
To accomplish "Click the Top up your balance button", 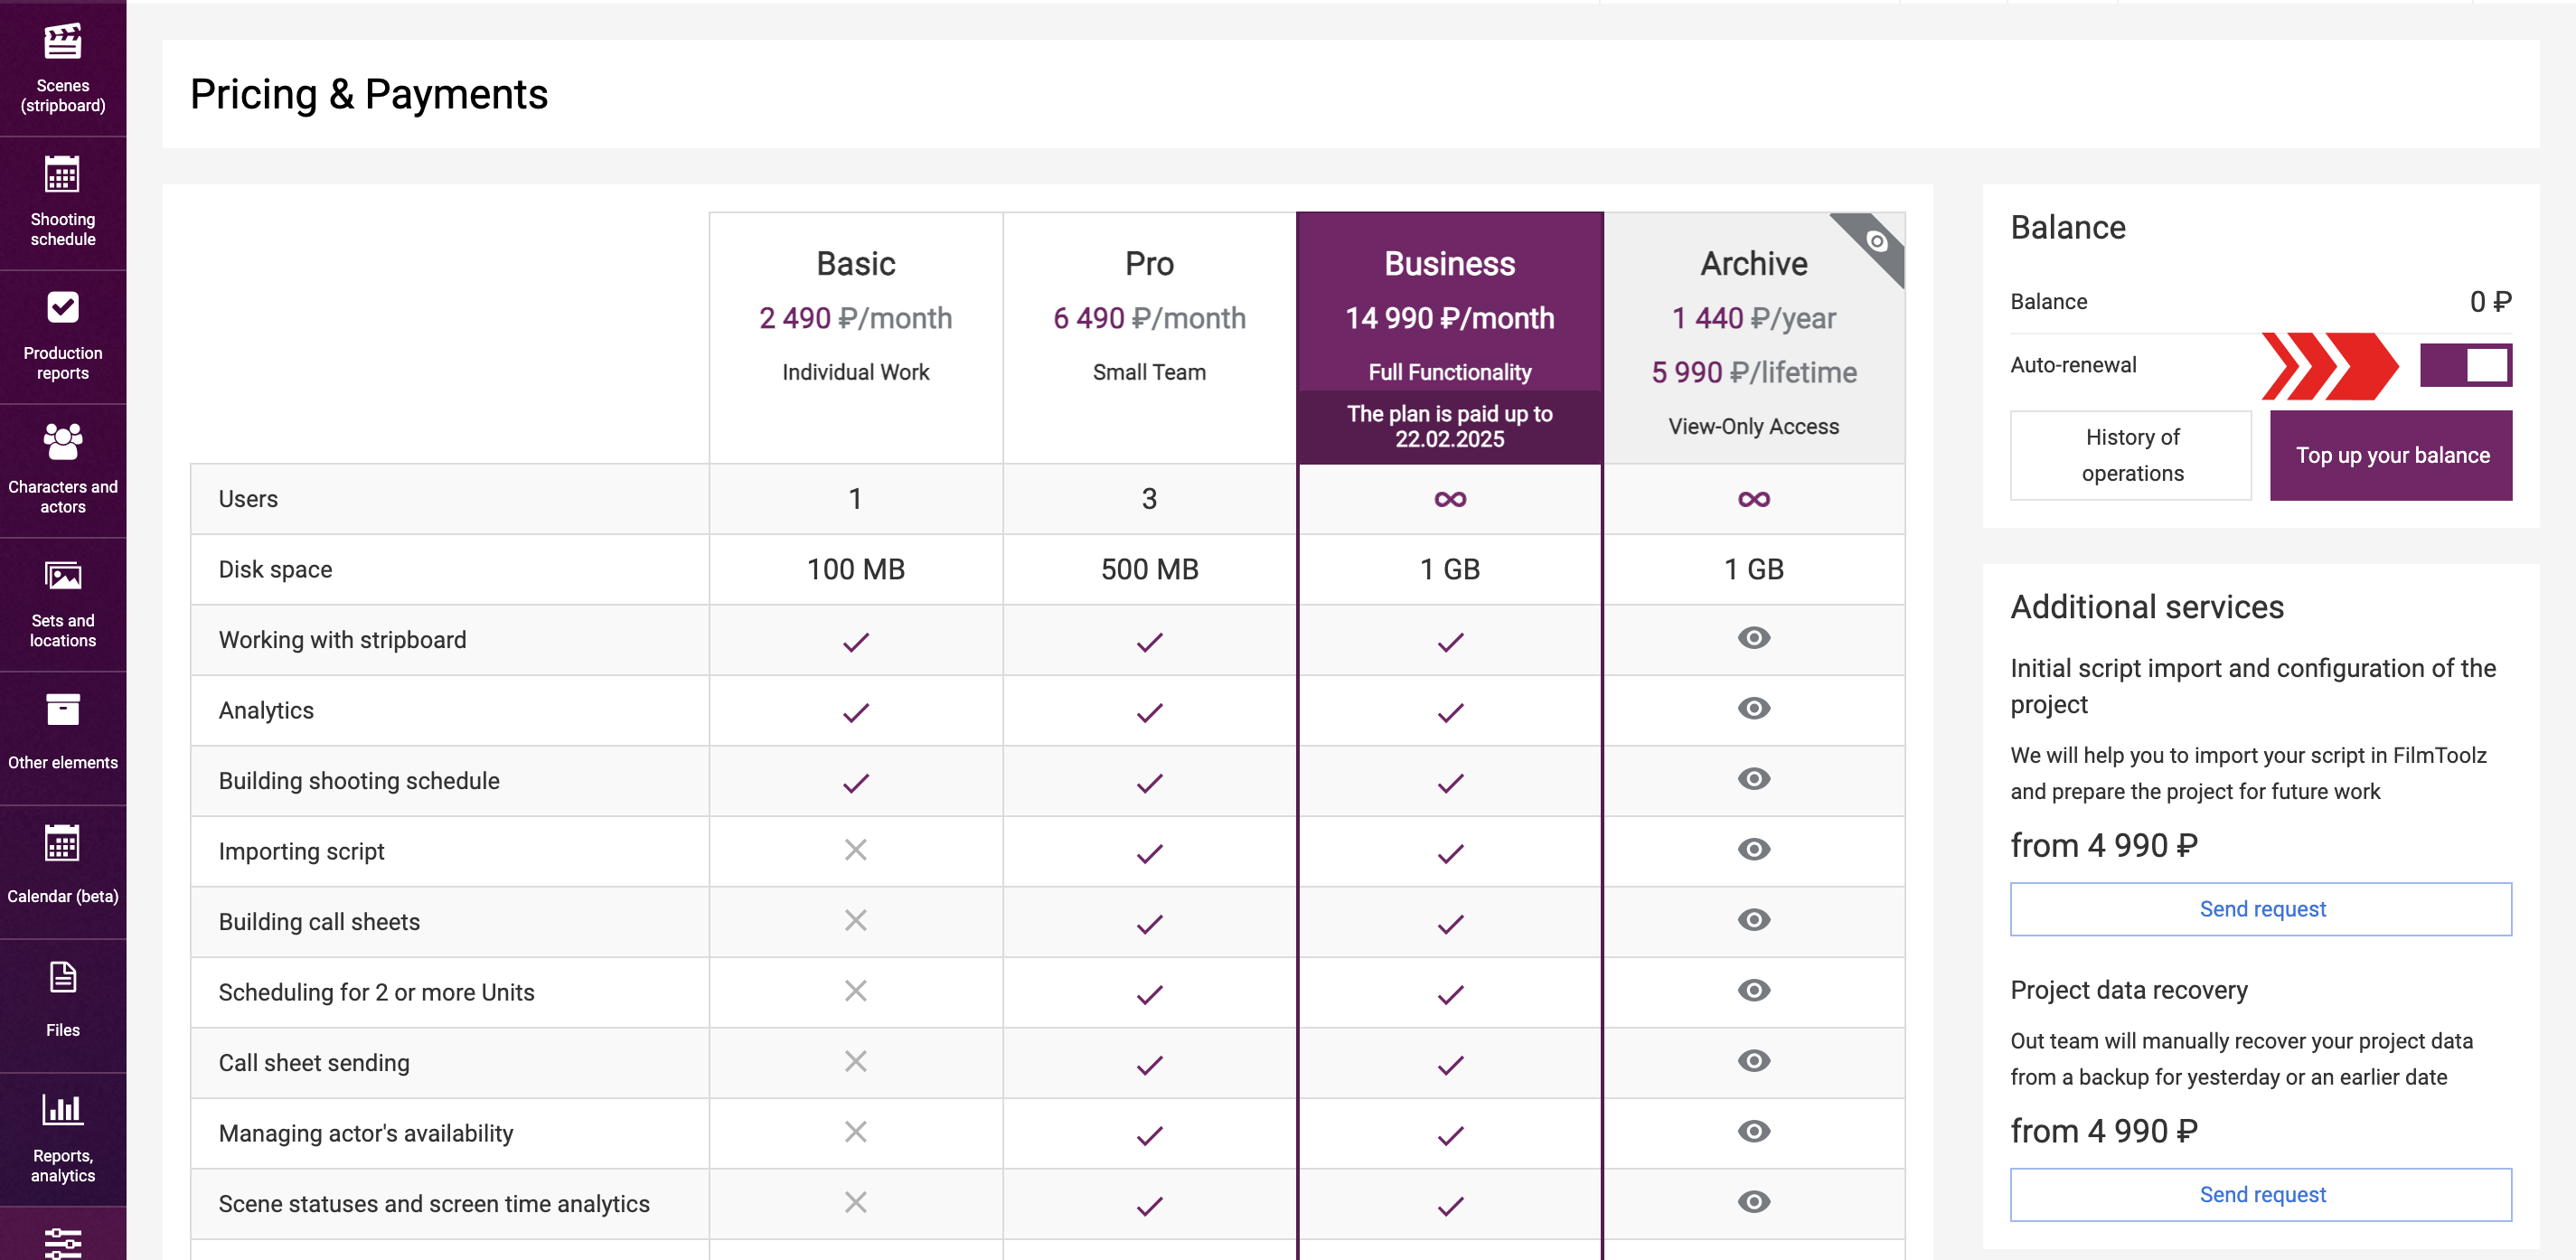I will pyautogui.click(x=2390, y=456).
